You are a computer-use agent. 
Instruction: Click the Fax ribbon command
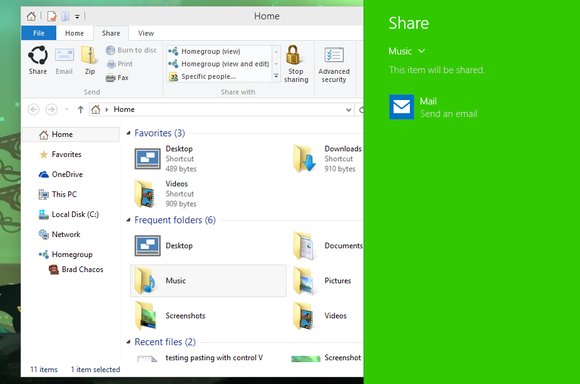pyautogui.click(x=117, y=78)
